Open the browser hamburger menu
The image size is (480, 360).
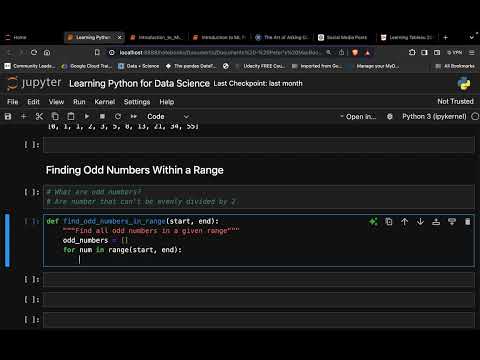472,52
